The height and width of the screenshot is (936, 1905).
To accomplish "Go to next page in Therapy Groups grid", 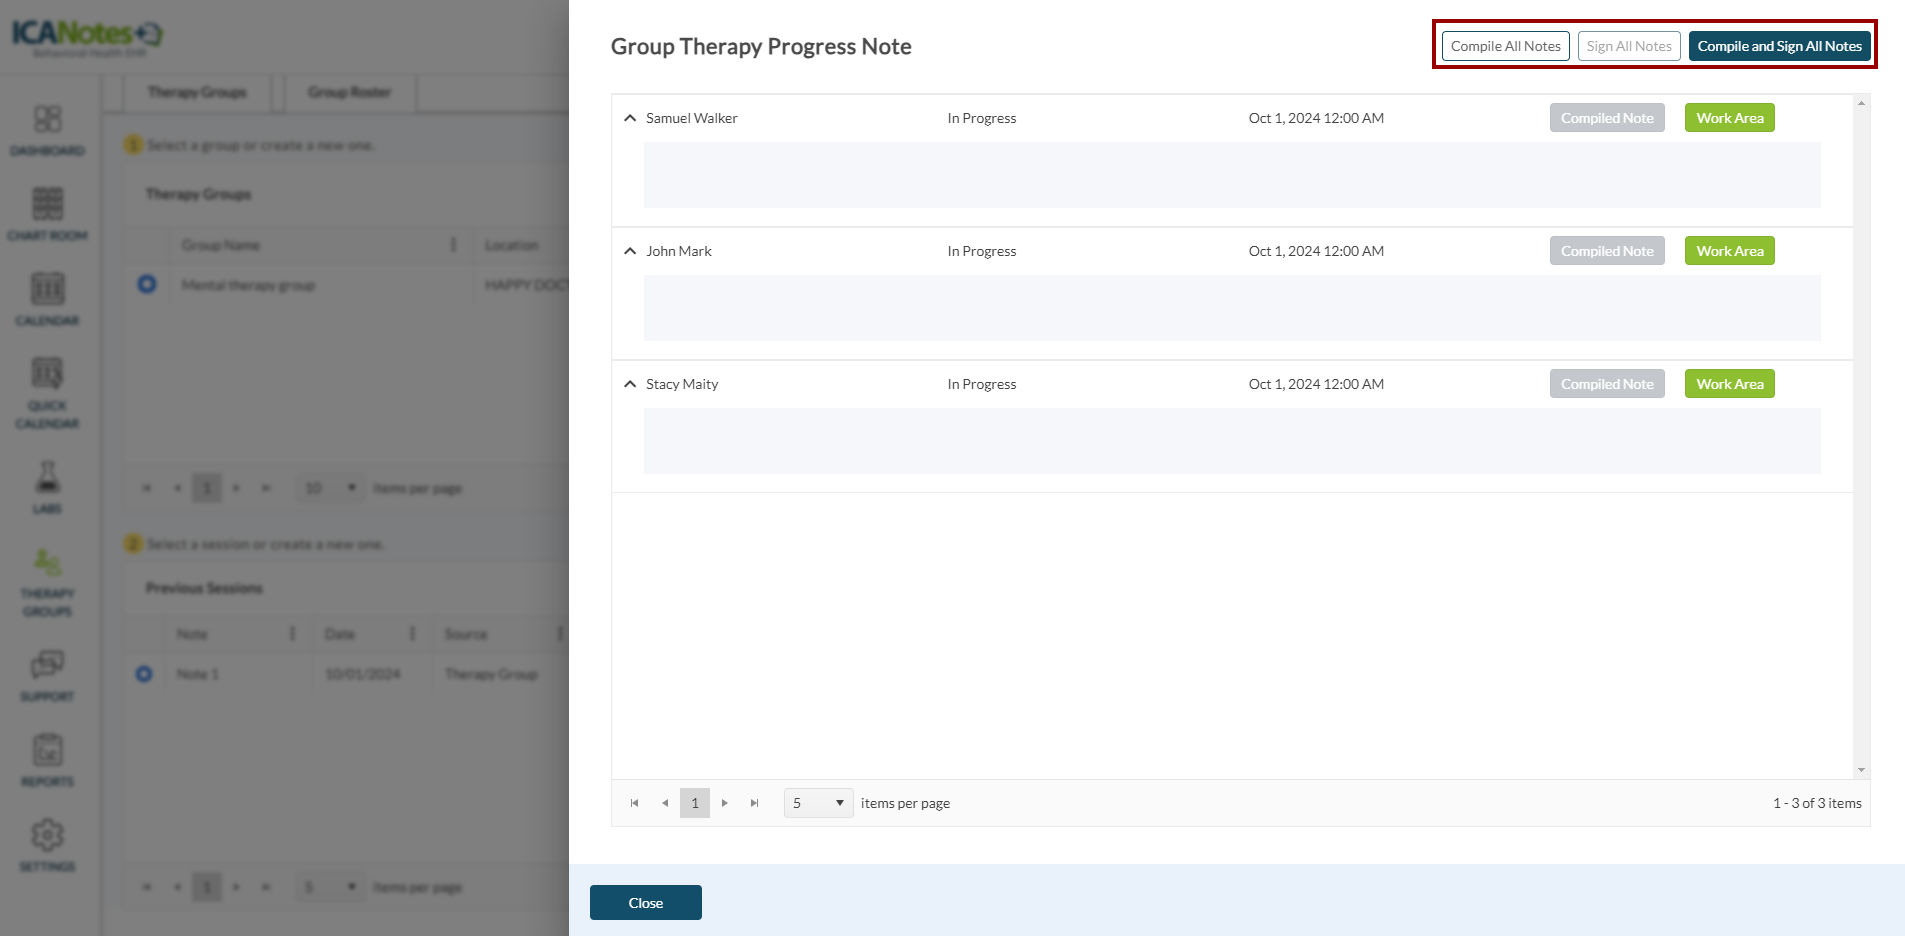I will click(236, 488).
